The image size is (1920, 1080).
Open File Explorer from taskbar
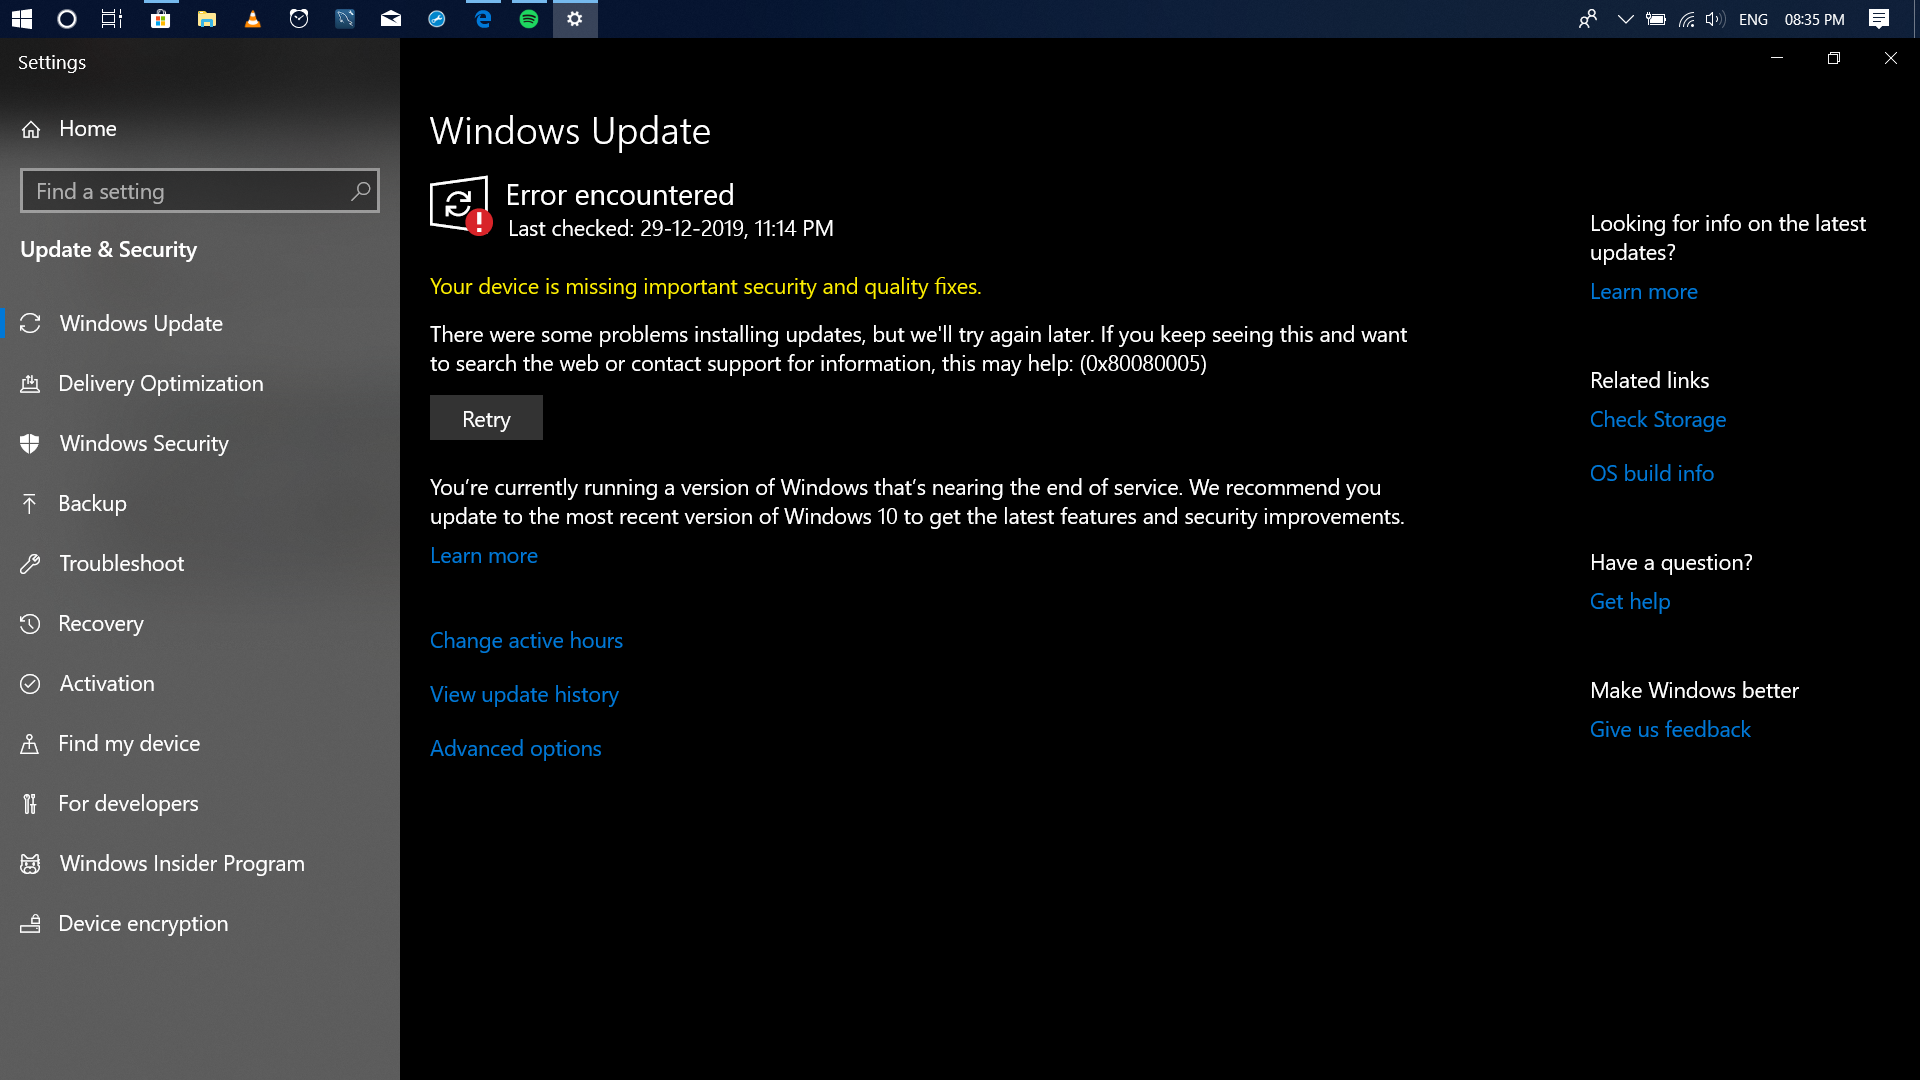click(207, 19)
